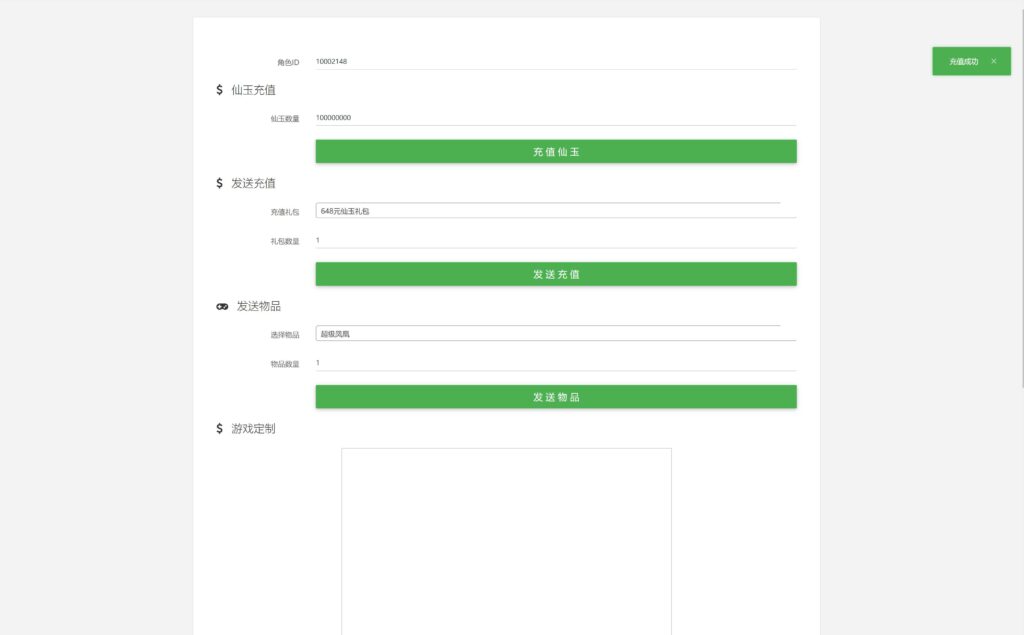Select the 角色ID field showing 10002148
Image resolution: width=1024 pixels, height=635 pixels.
553,59
